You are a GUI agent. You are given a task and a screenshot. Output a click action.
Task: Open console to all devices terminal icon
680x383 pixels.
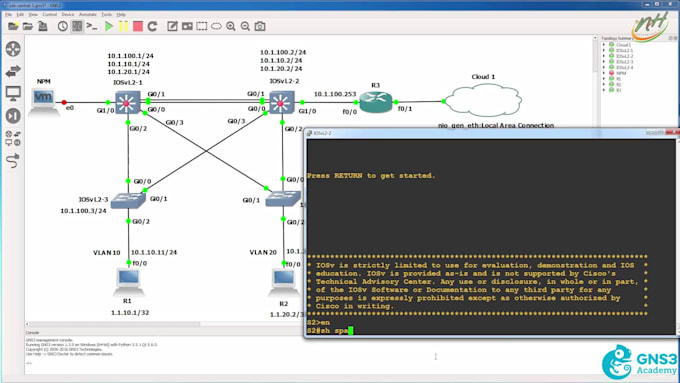coord(92,26)
